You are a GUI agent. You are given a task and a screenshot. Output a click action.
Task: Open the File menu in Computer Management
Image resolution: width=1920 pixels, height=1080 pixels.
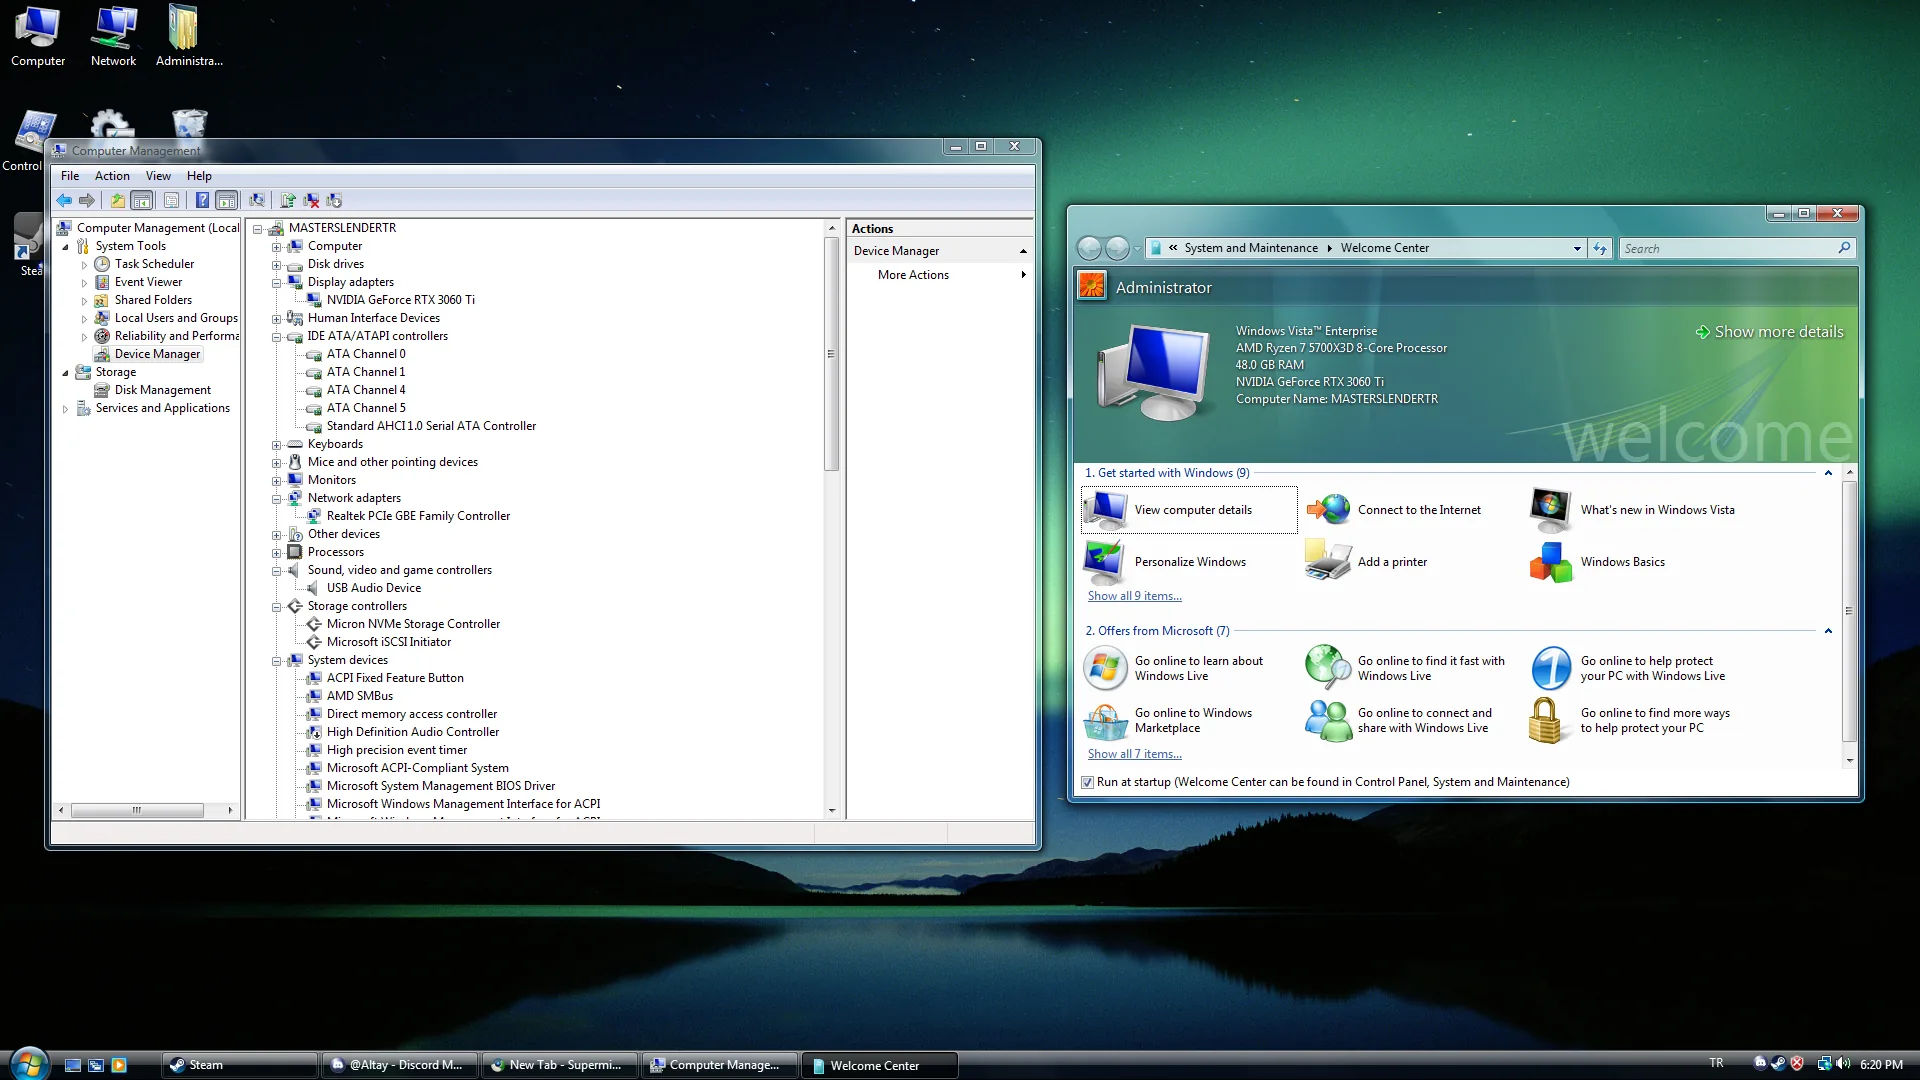coord(70,176)
